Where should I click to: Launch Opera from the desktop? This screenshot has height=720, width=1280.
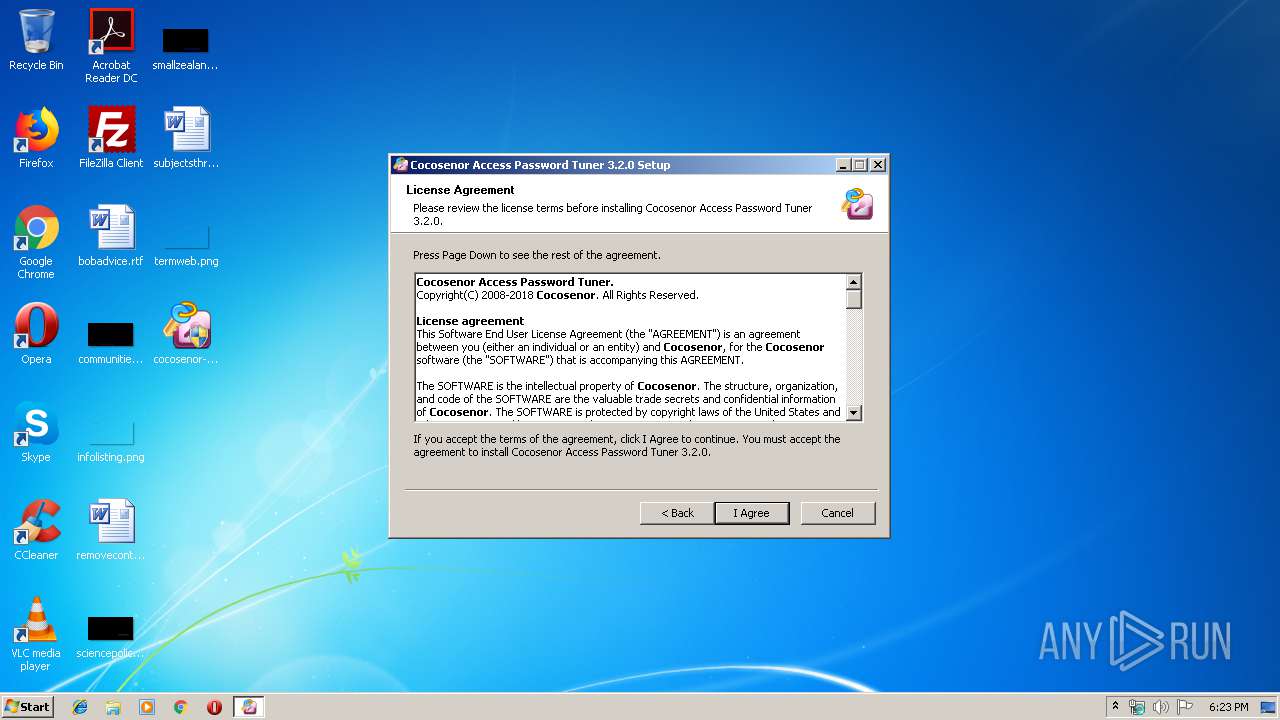point(36,334)
